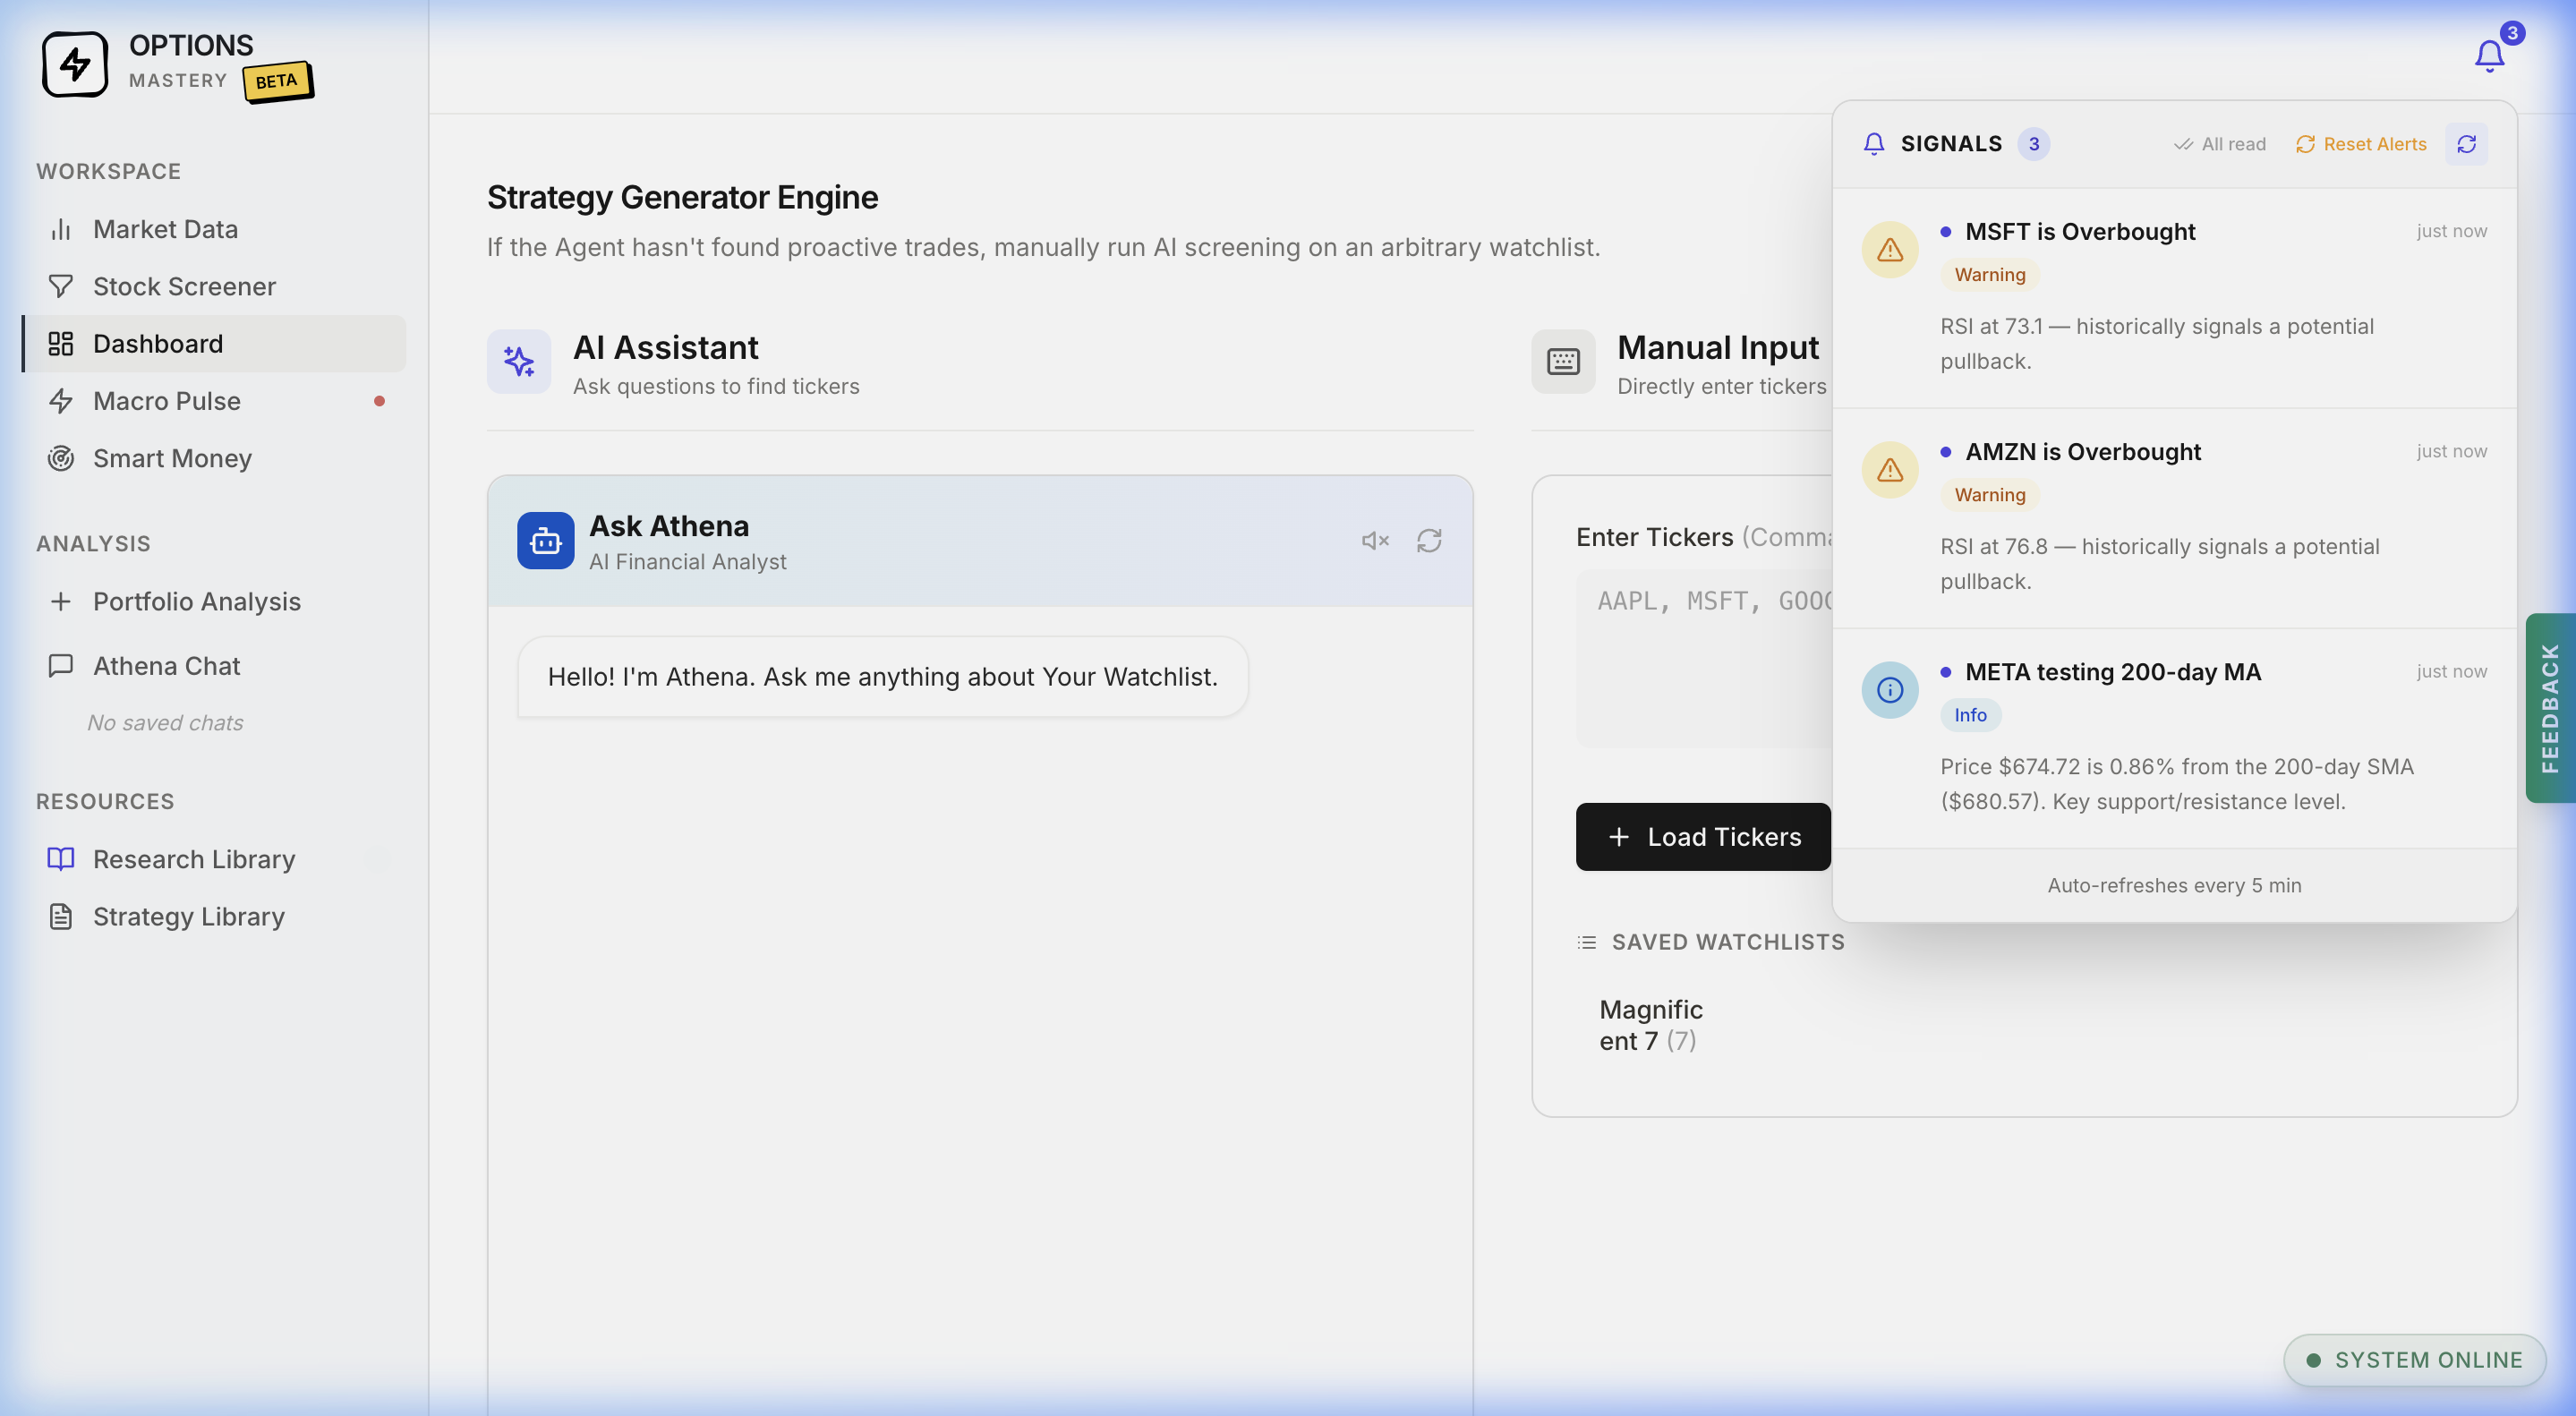Open Athena Chat in the sidebar
The width and height of the screenshot is (2576, 1416).
tap(214, 666)
